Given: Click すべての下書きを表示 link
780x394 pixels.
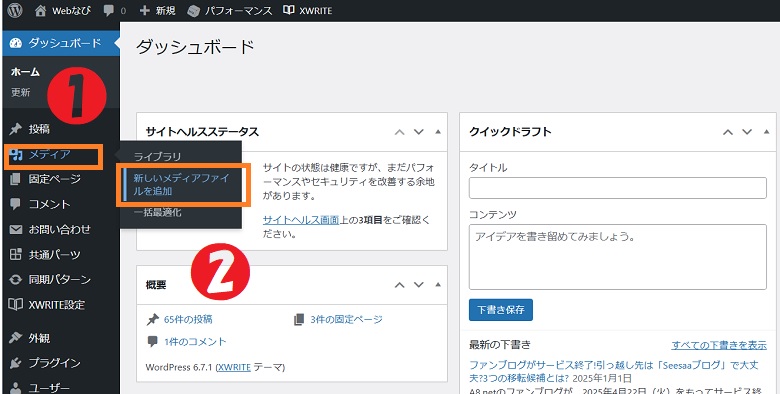Looking at the screenshot, I should [x=719, y=345].
